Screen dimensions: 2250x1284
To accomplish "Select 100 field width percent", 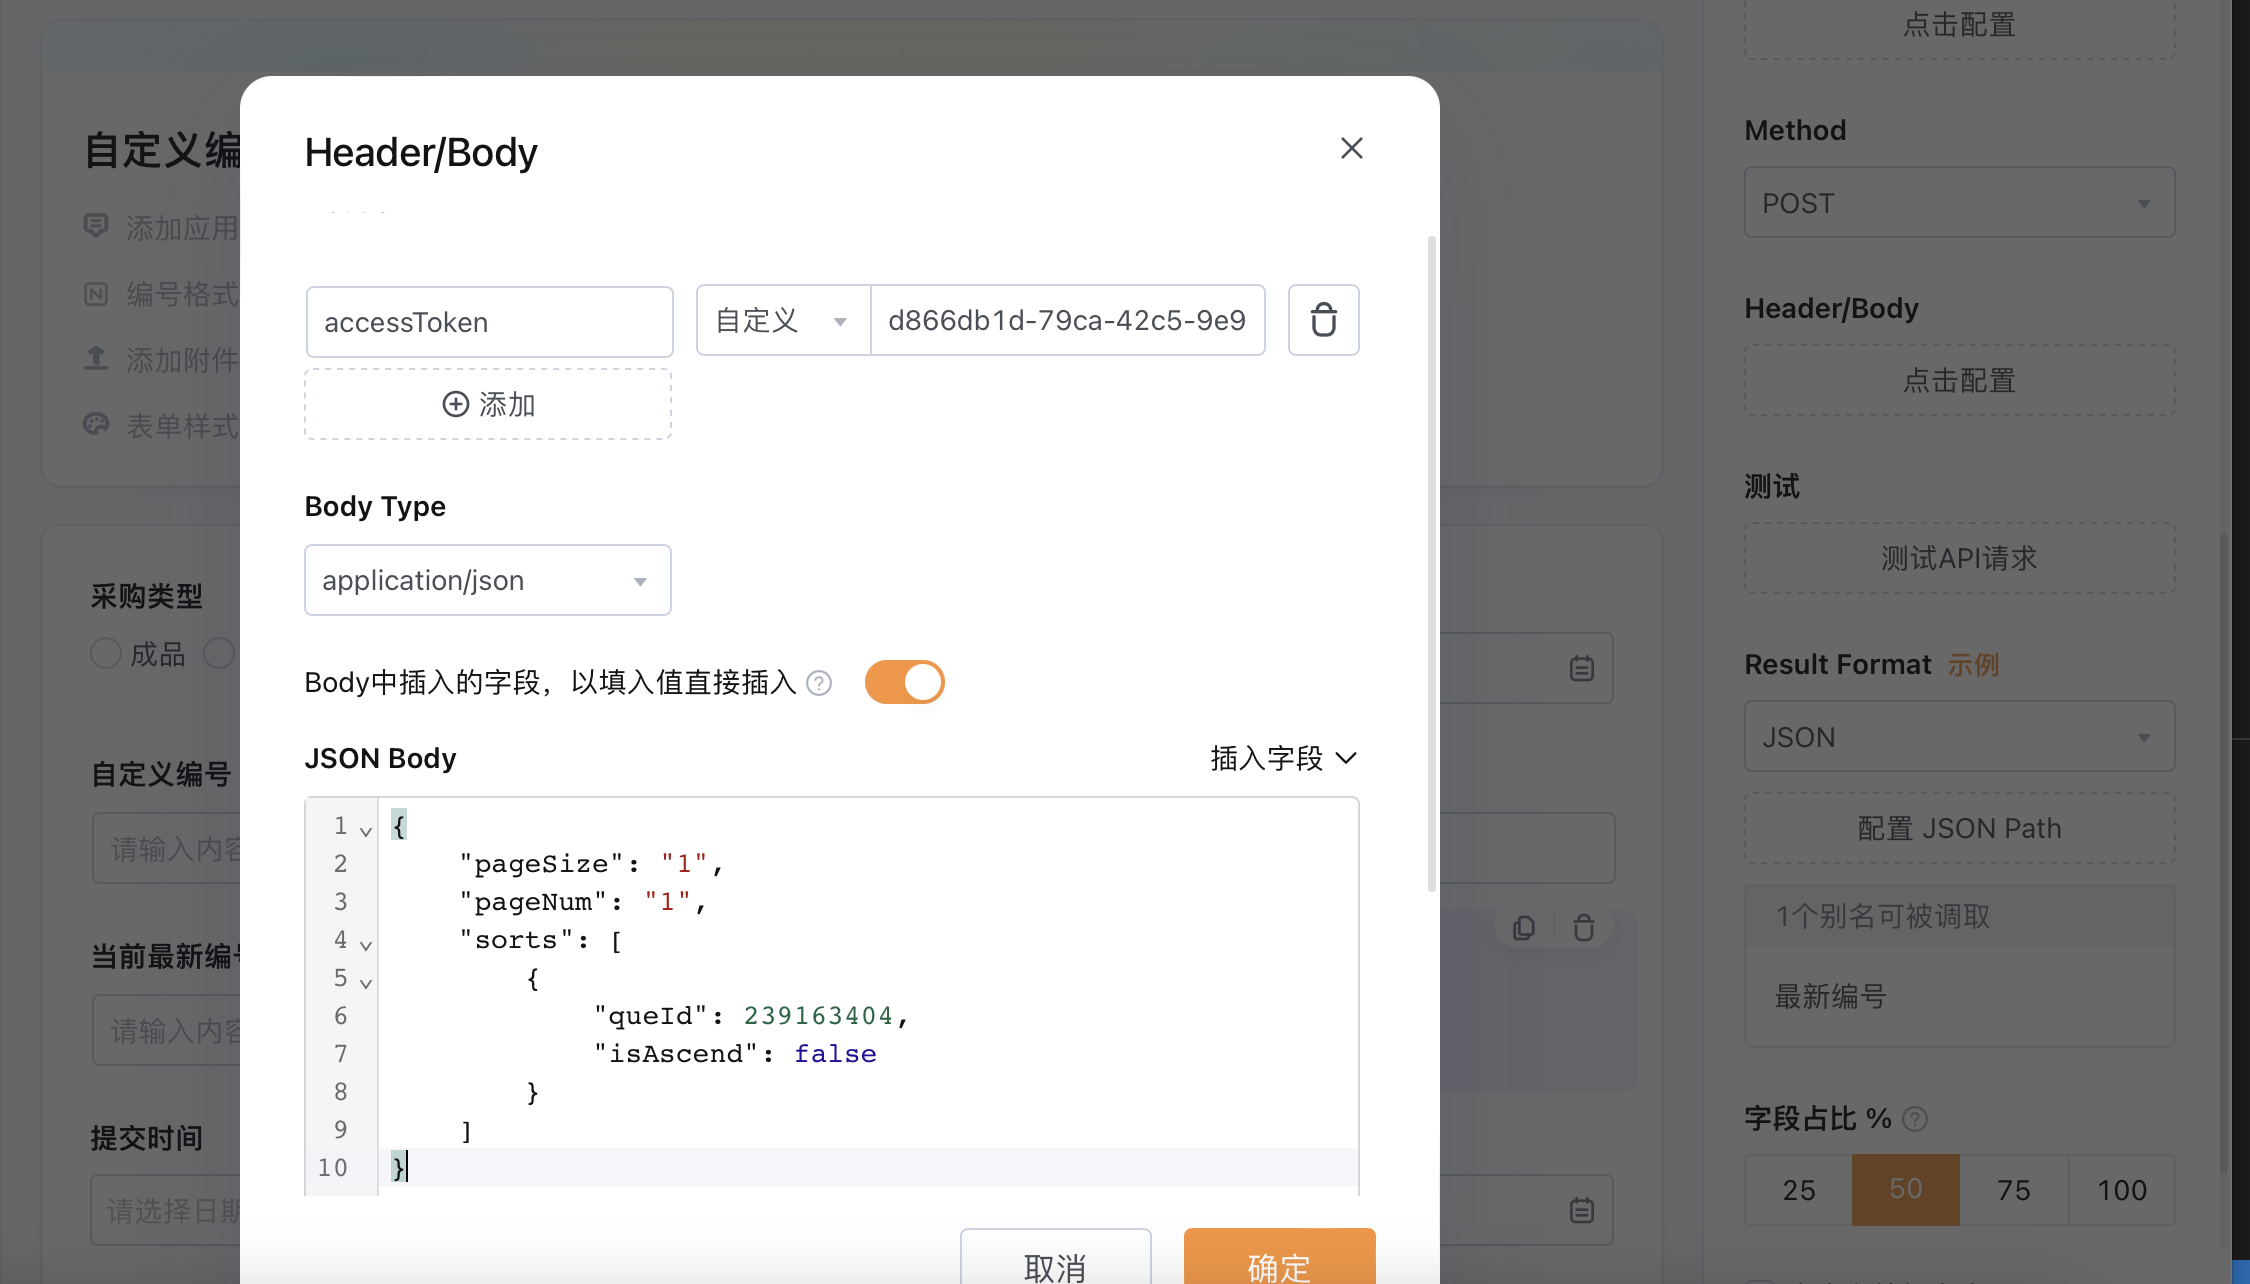I will (2121, 1190).
